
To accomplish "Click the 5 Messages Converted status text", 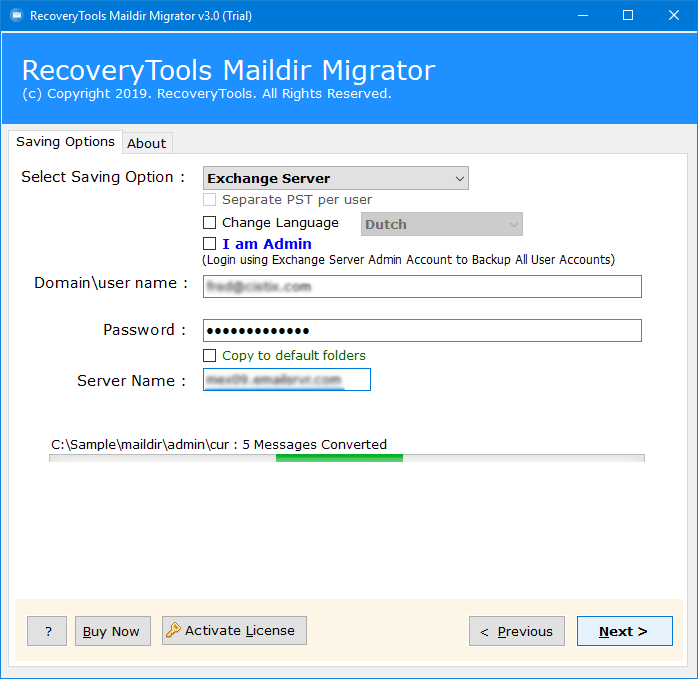I will click(314, 444).
